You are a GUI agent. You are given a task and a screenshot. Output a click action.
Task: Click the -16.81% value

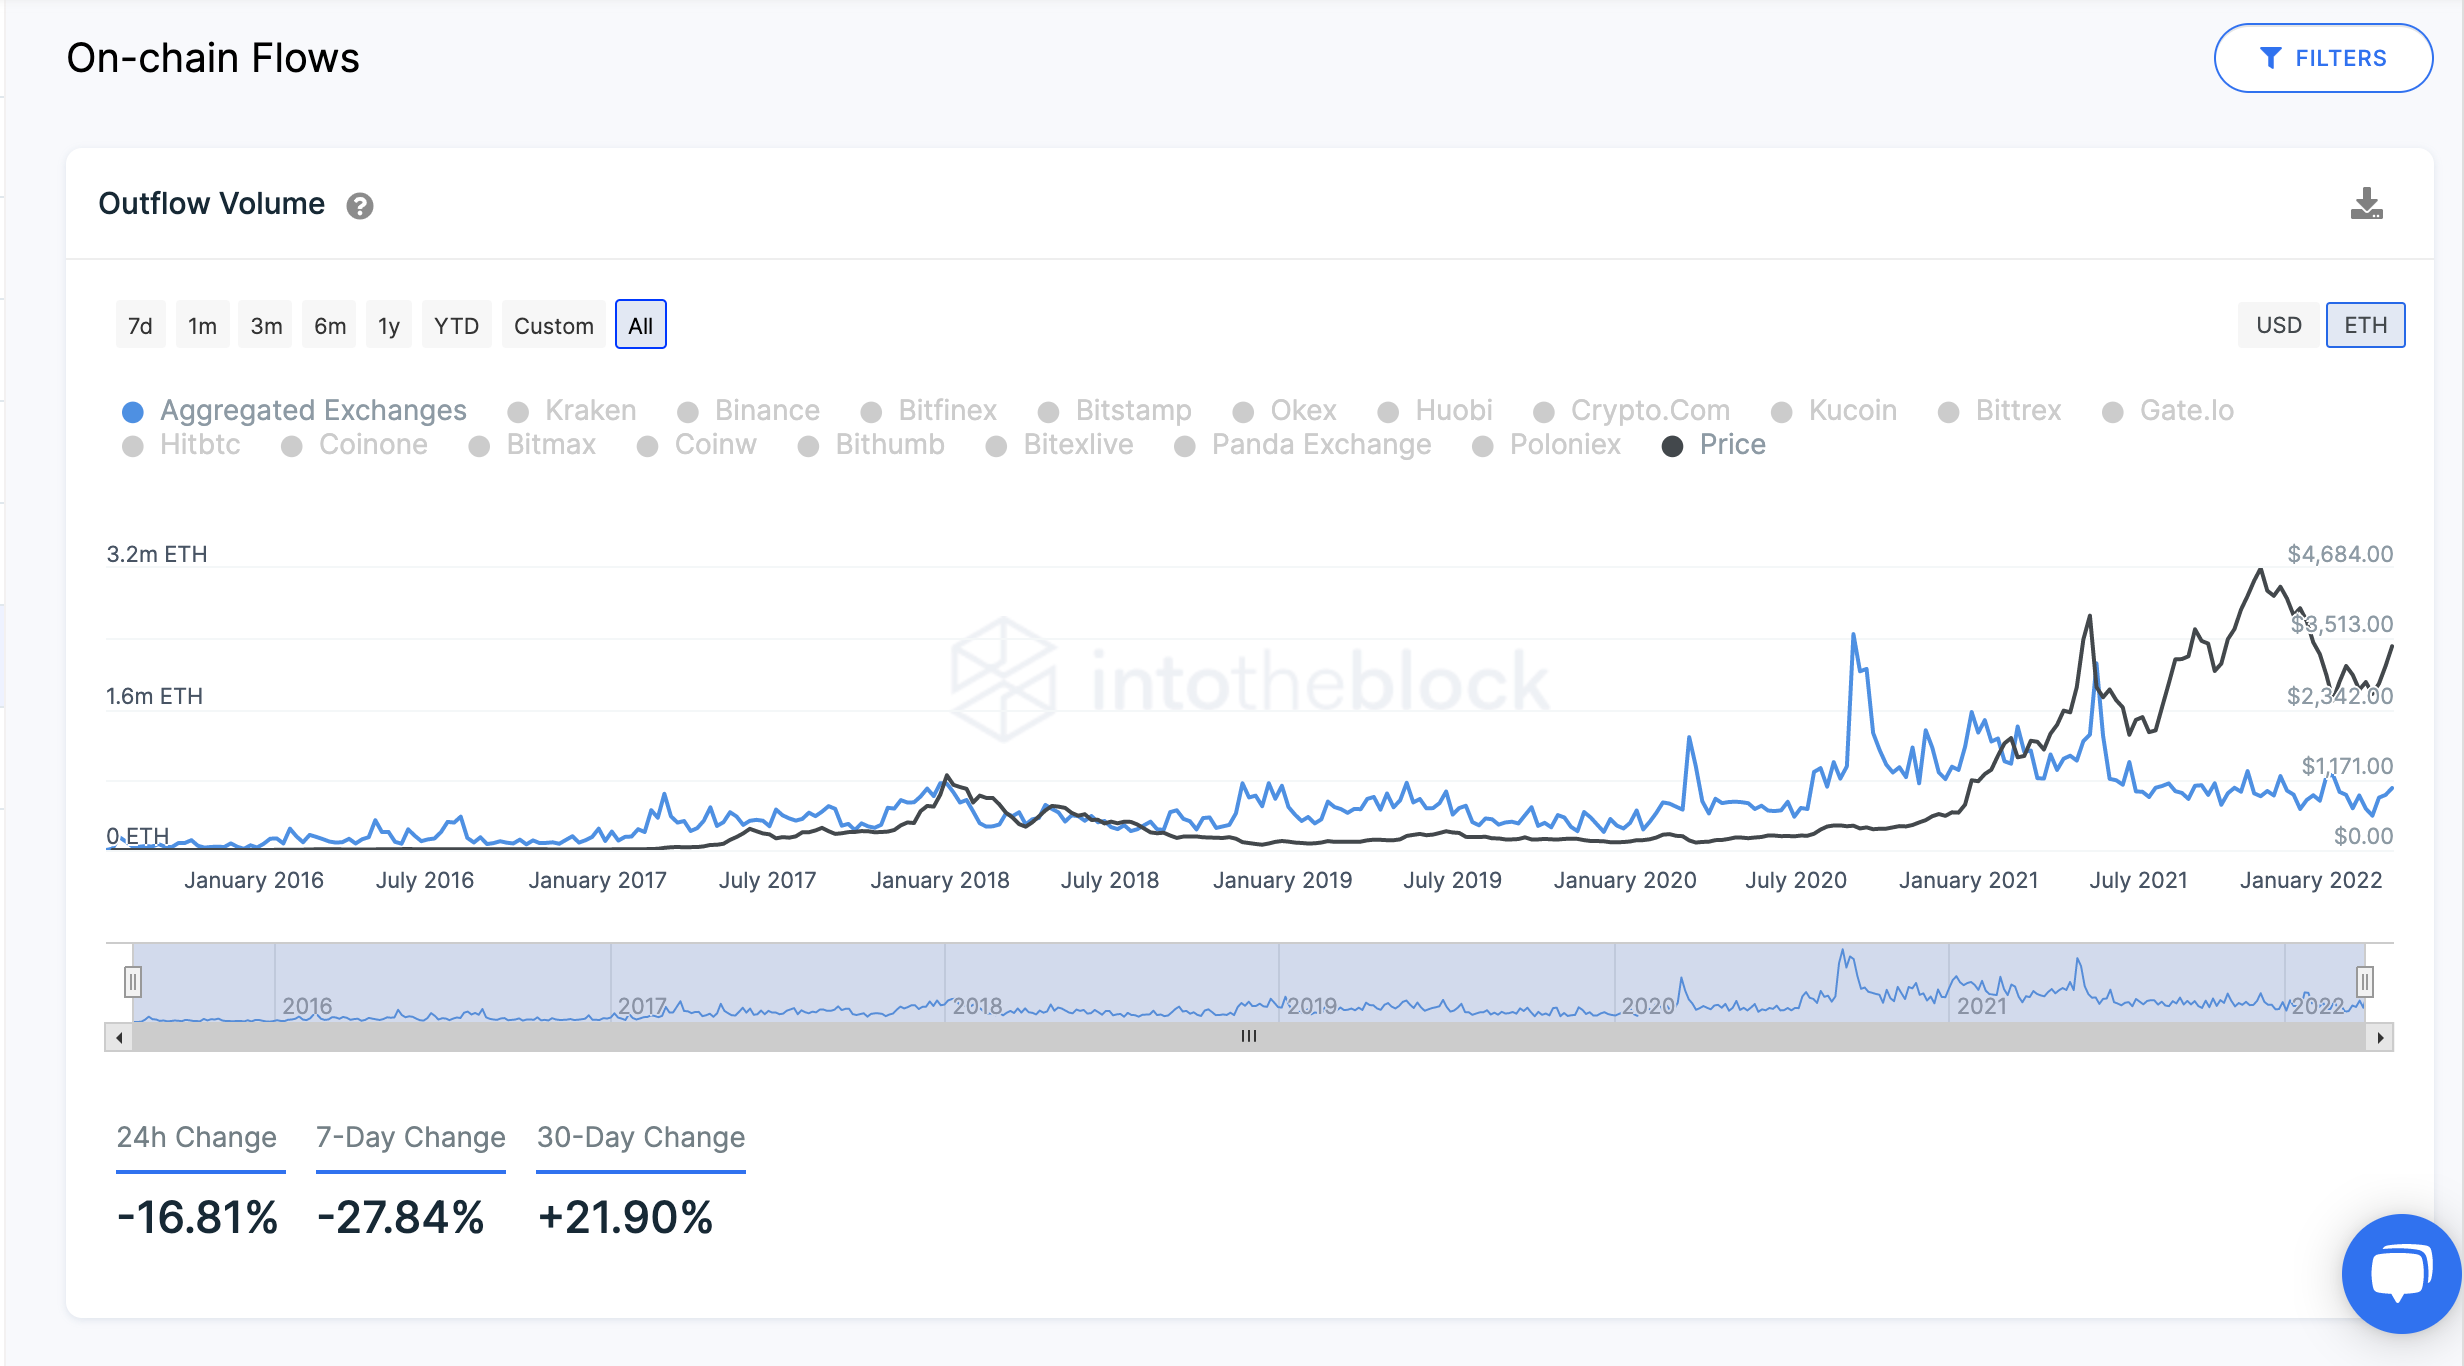pos(197,1218)
